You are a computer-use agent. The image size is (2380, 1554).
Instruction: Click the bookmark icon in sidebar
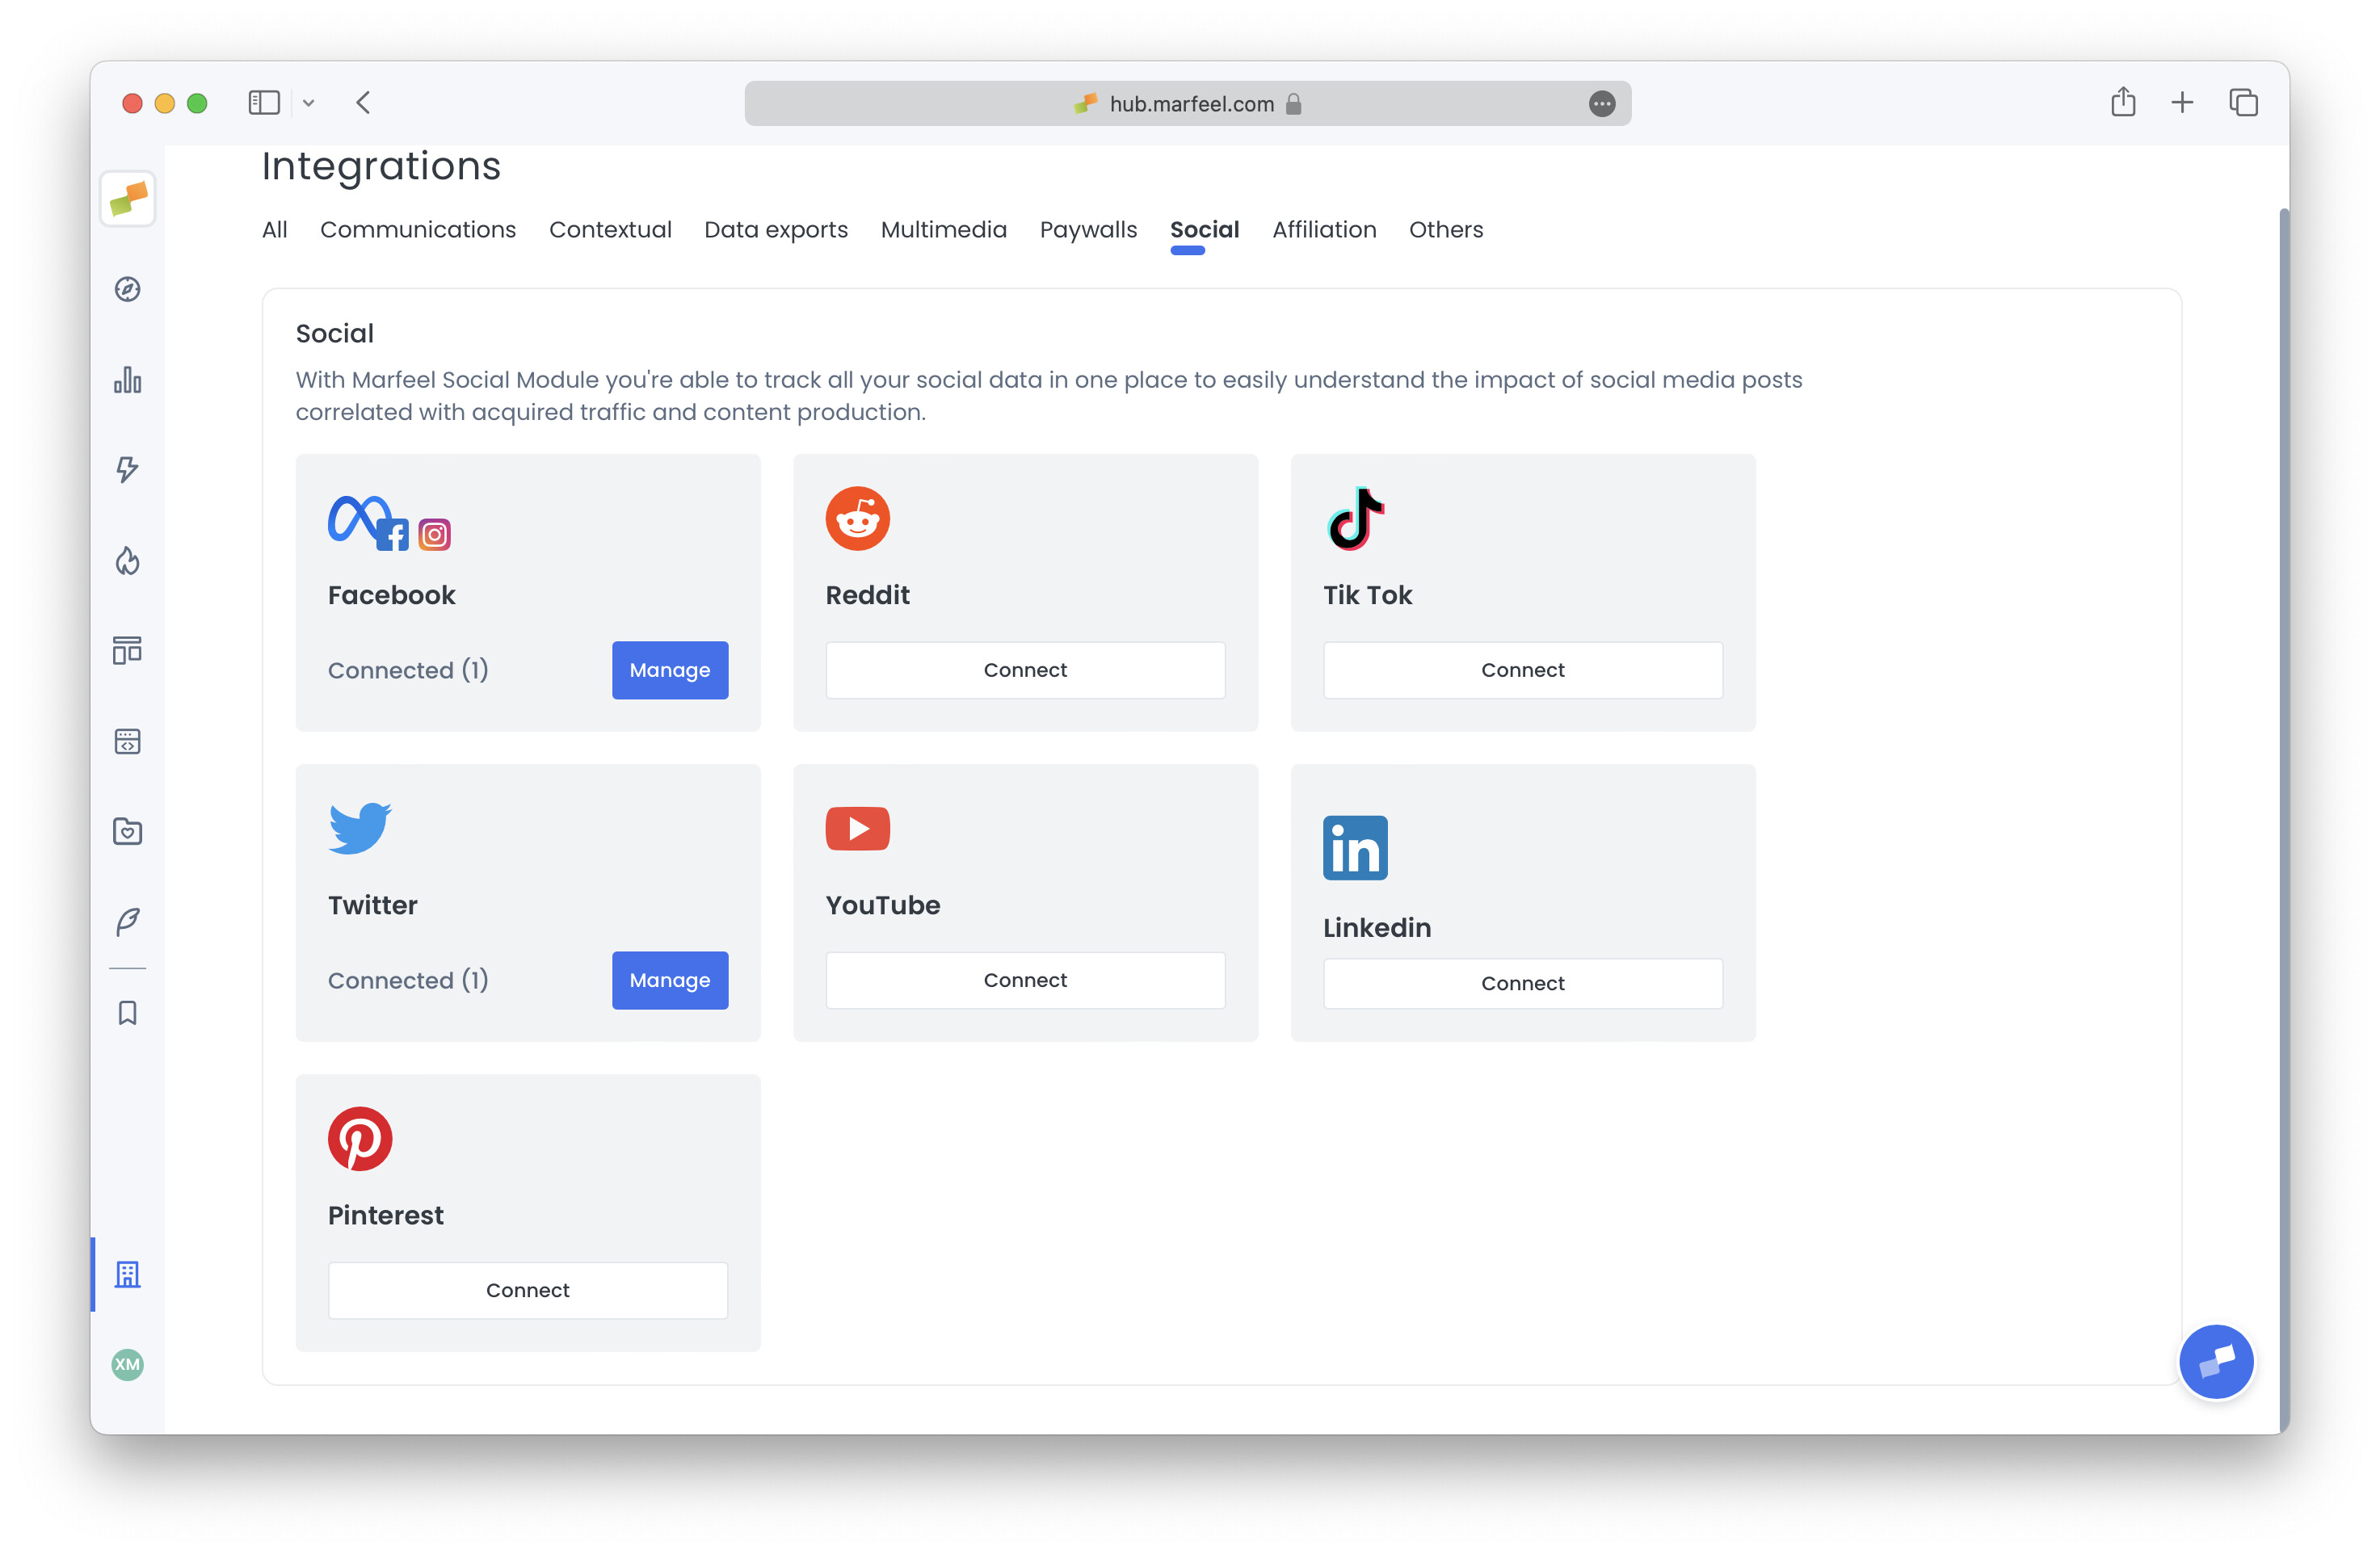(127, 1012)
